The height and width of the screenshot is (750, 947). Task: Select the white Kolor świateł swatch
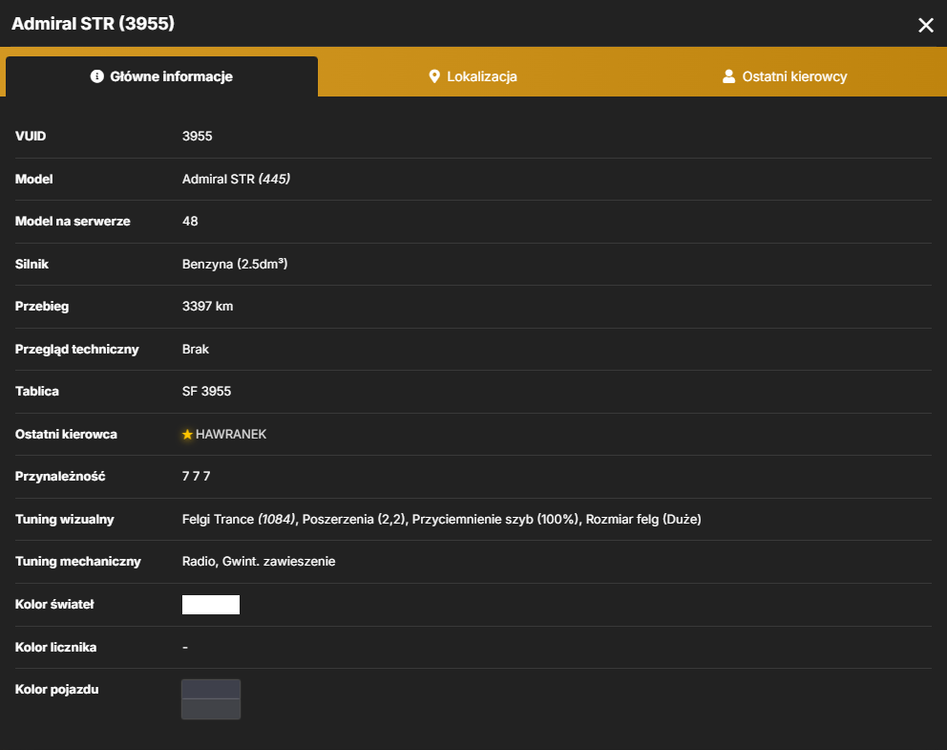[211, 604]
